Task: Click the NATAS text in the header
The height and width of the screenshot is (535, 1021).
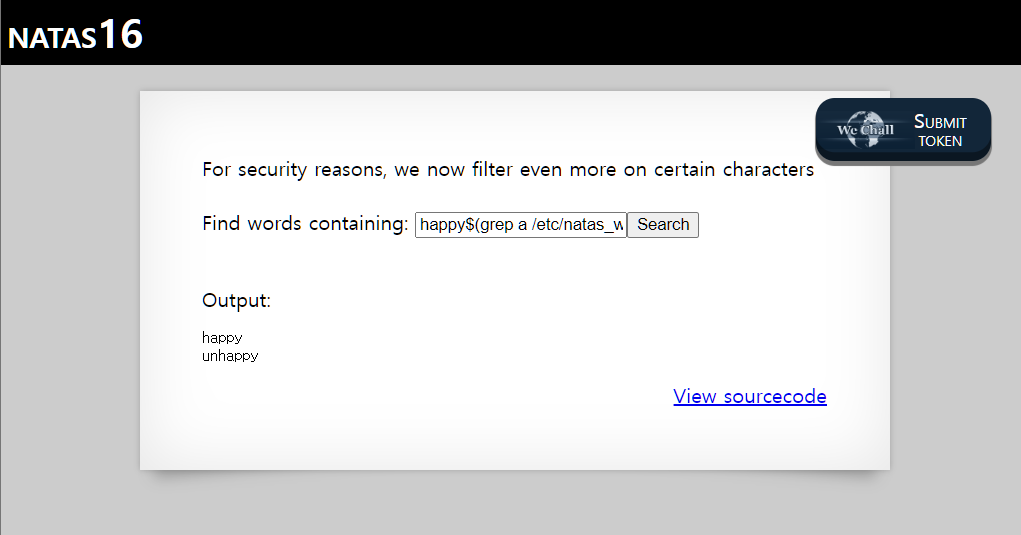Action: tap(52, 39)
